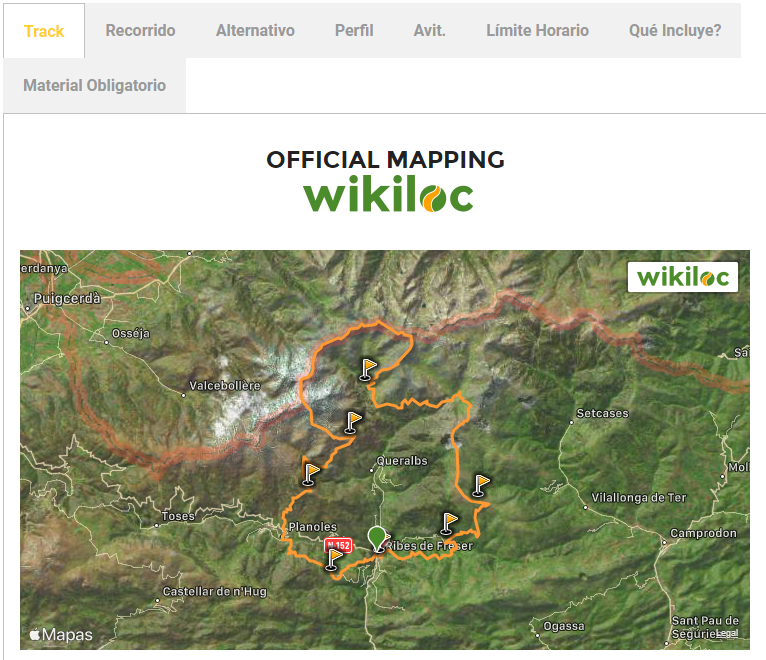766x660 pixels.
Task: Open the Límite Horario tab
Action: coord(537,31)
